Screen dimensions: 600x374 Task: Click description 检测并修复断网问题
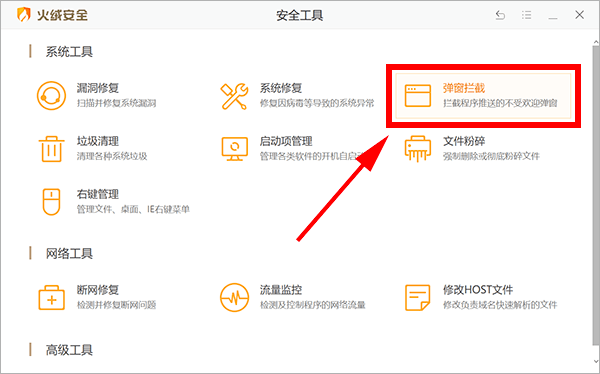click(116, 305)
